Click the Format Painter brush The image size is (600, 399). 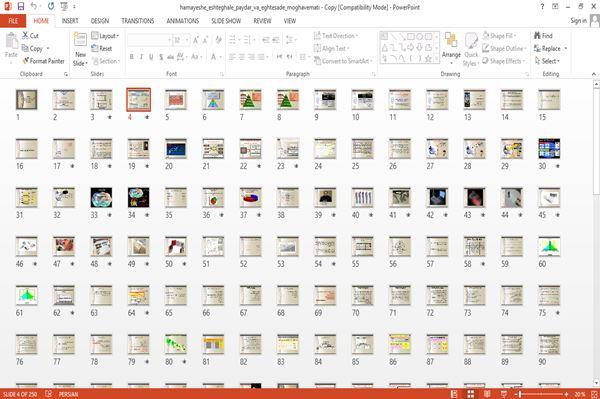(43, 61)
